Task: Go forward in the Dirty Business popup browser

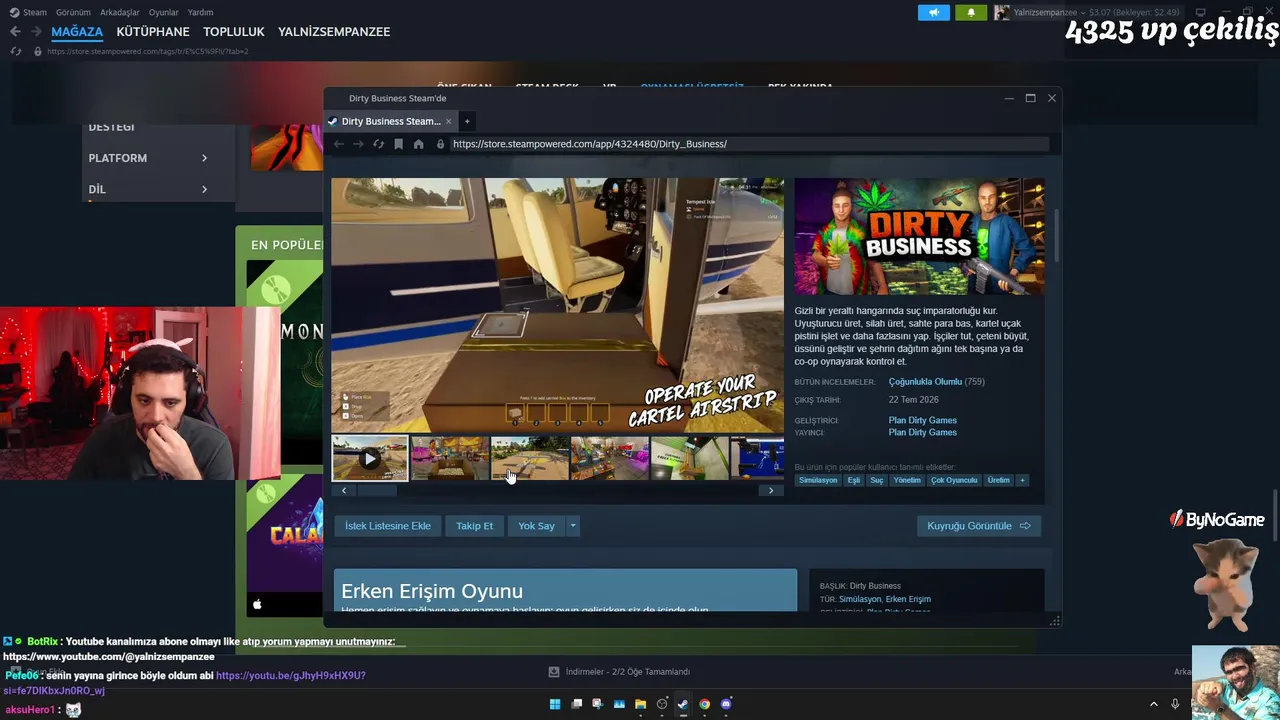Action: tap(358, 144)
